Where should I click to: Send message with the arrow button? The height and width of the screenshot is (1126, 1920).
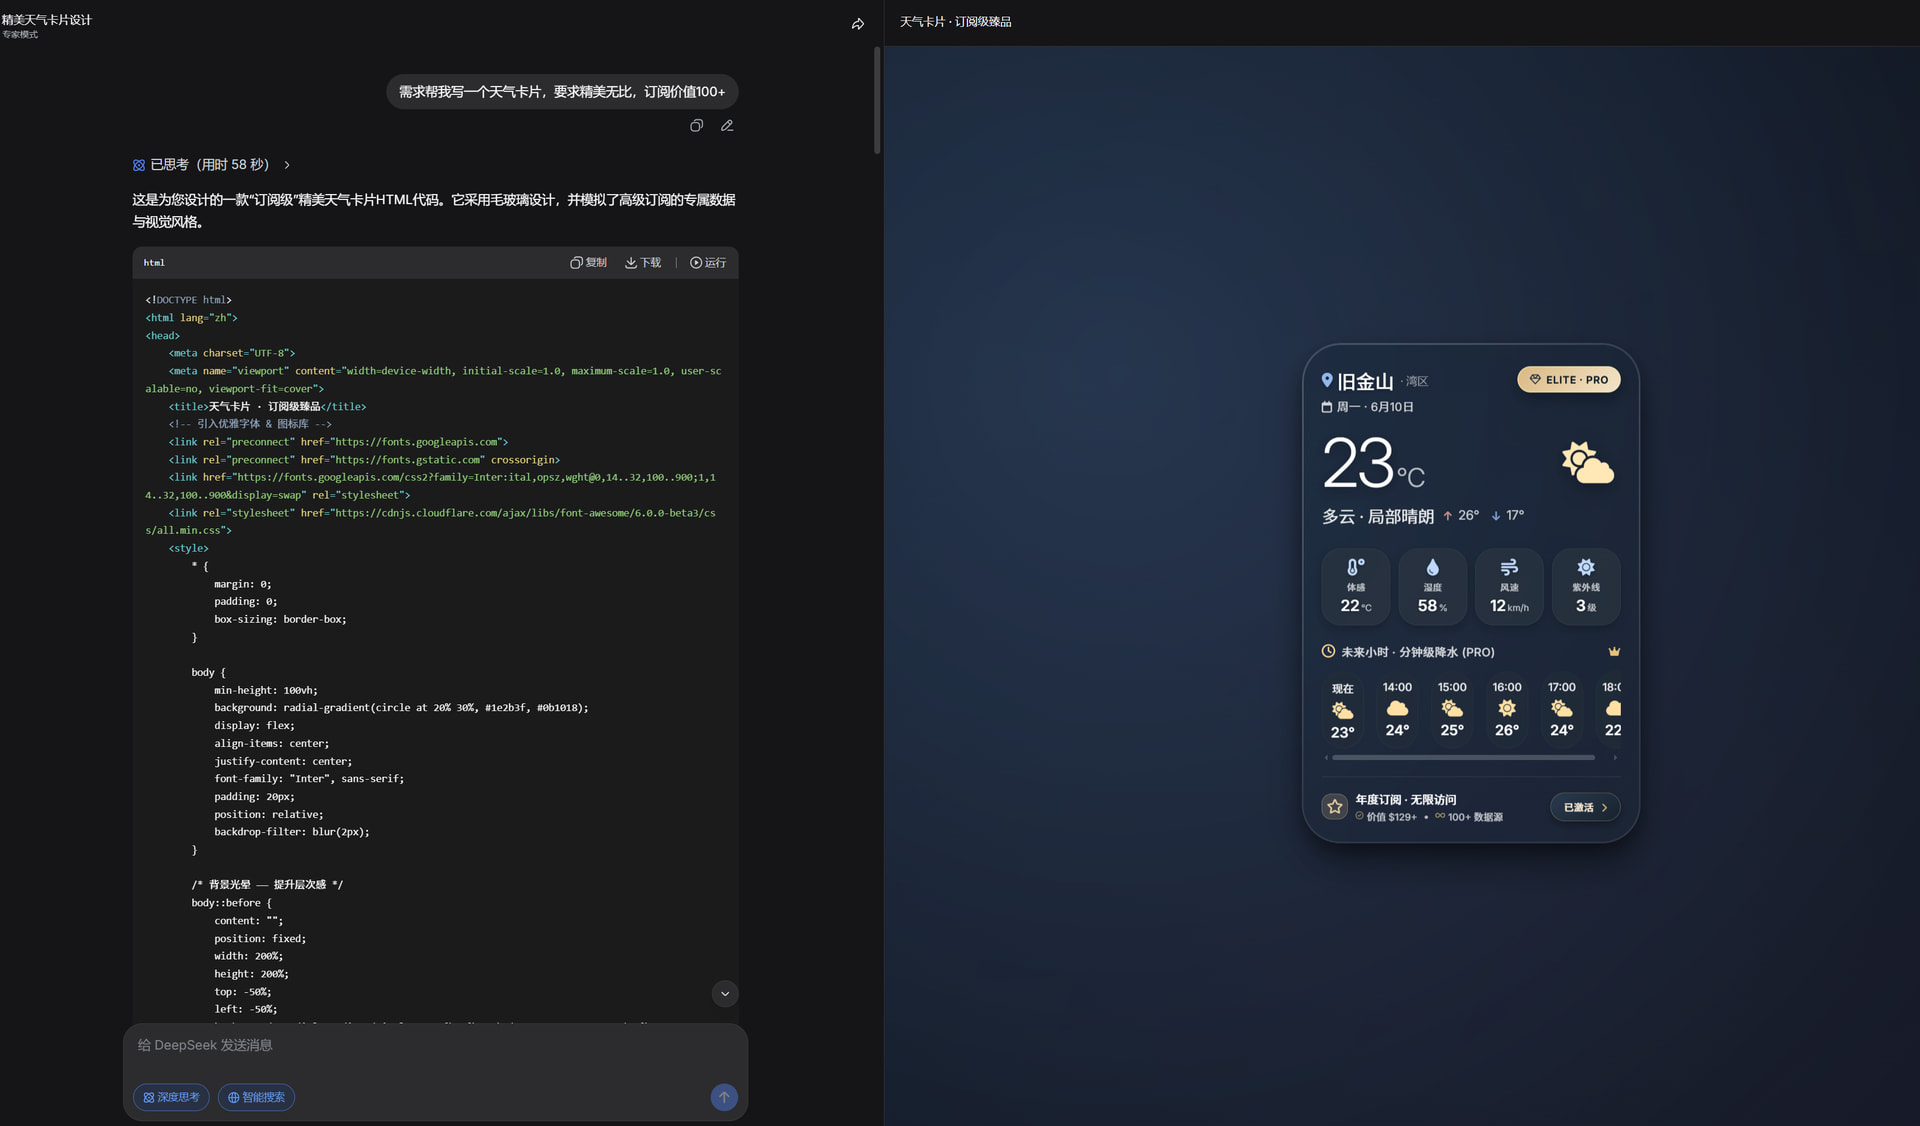pos(724,1097)
